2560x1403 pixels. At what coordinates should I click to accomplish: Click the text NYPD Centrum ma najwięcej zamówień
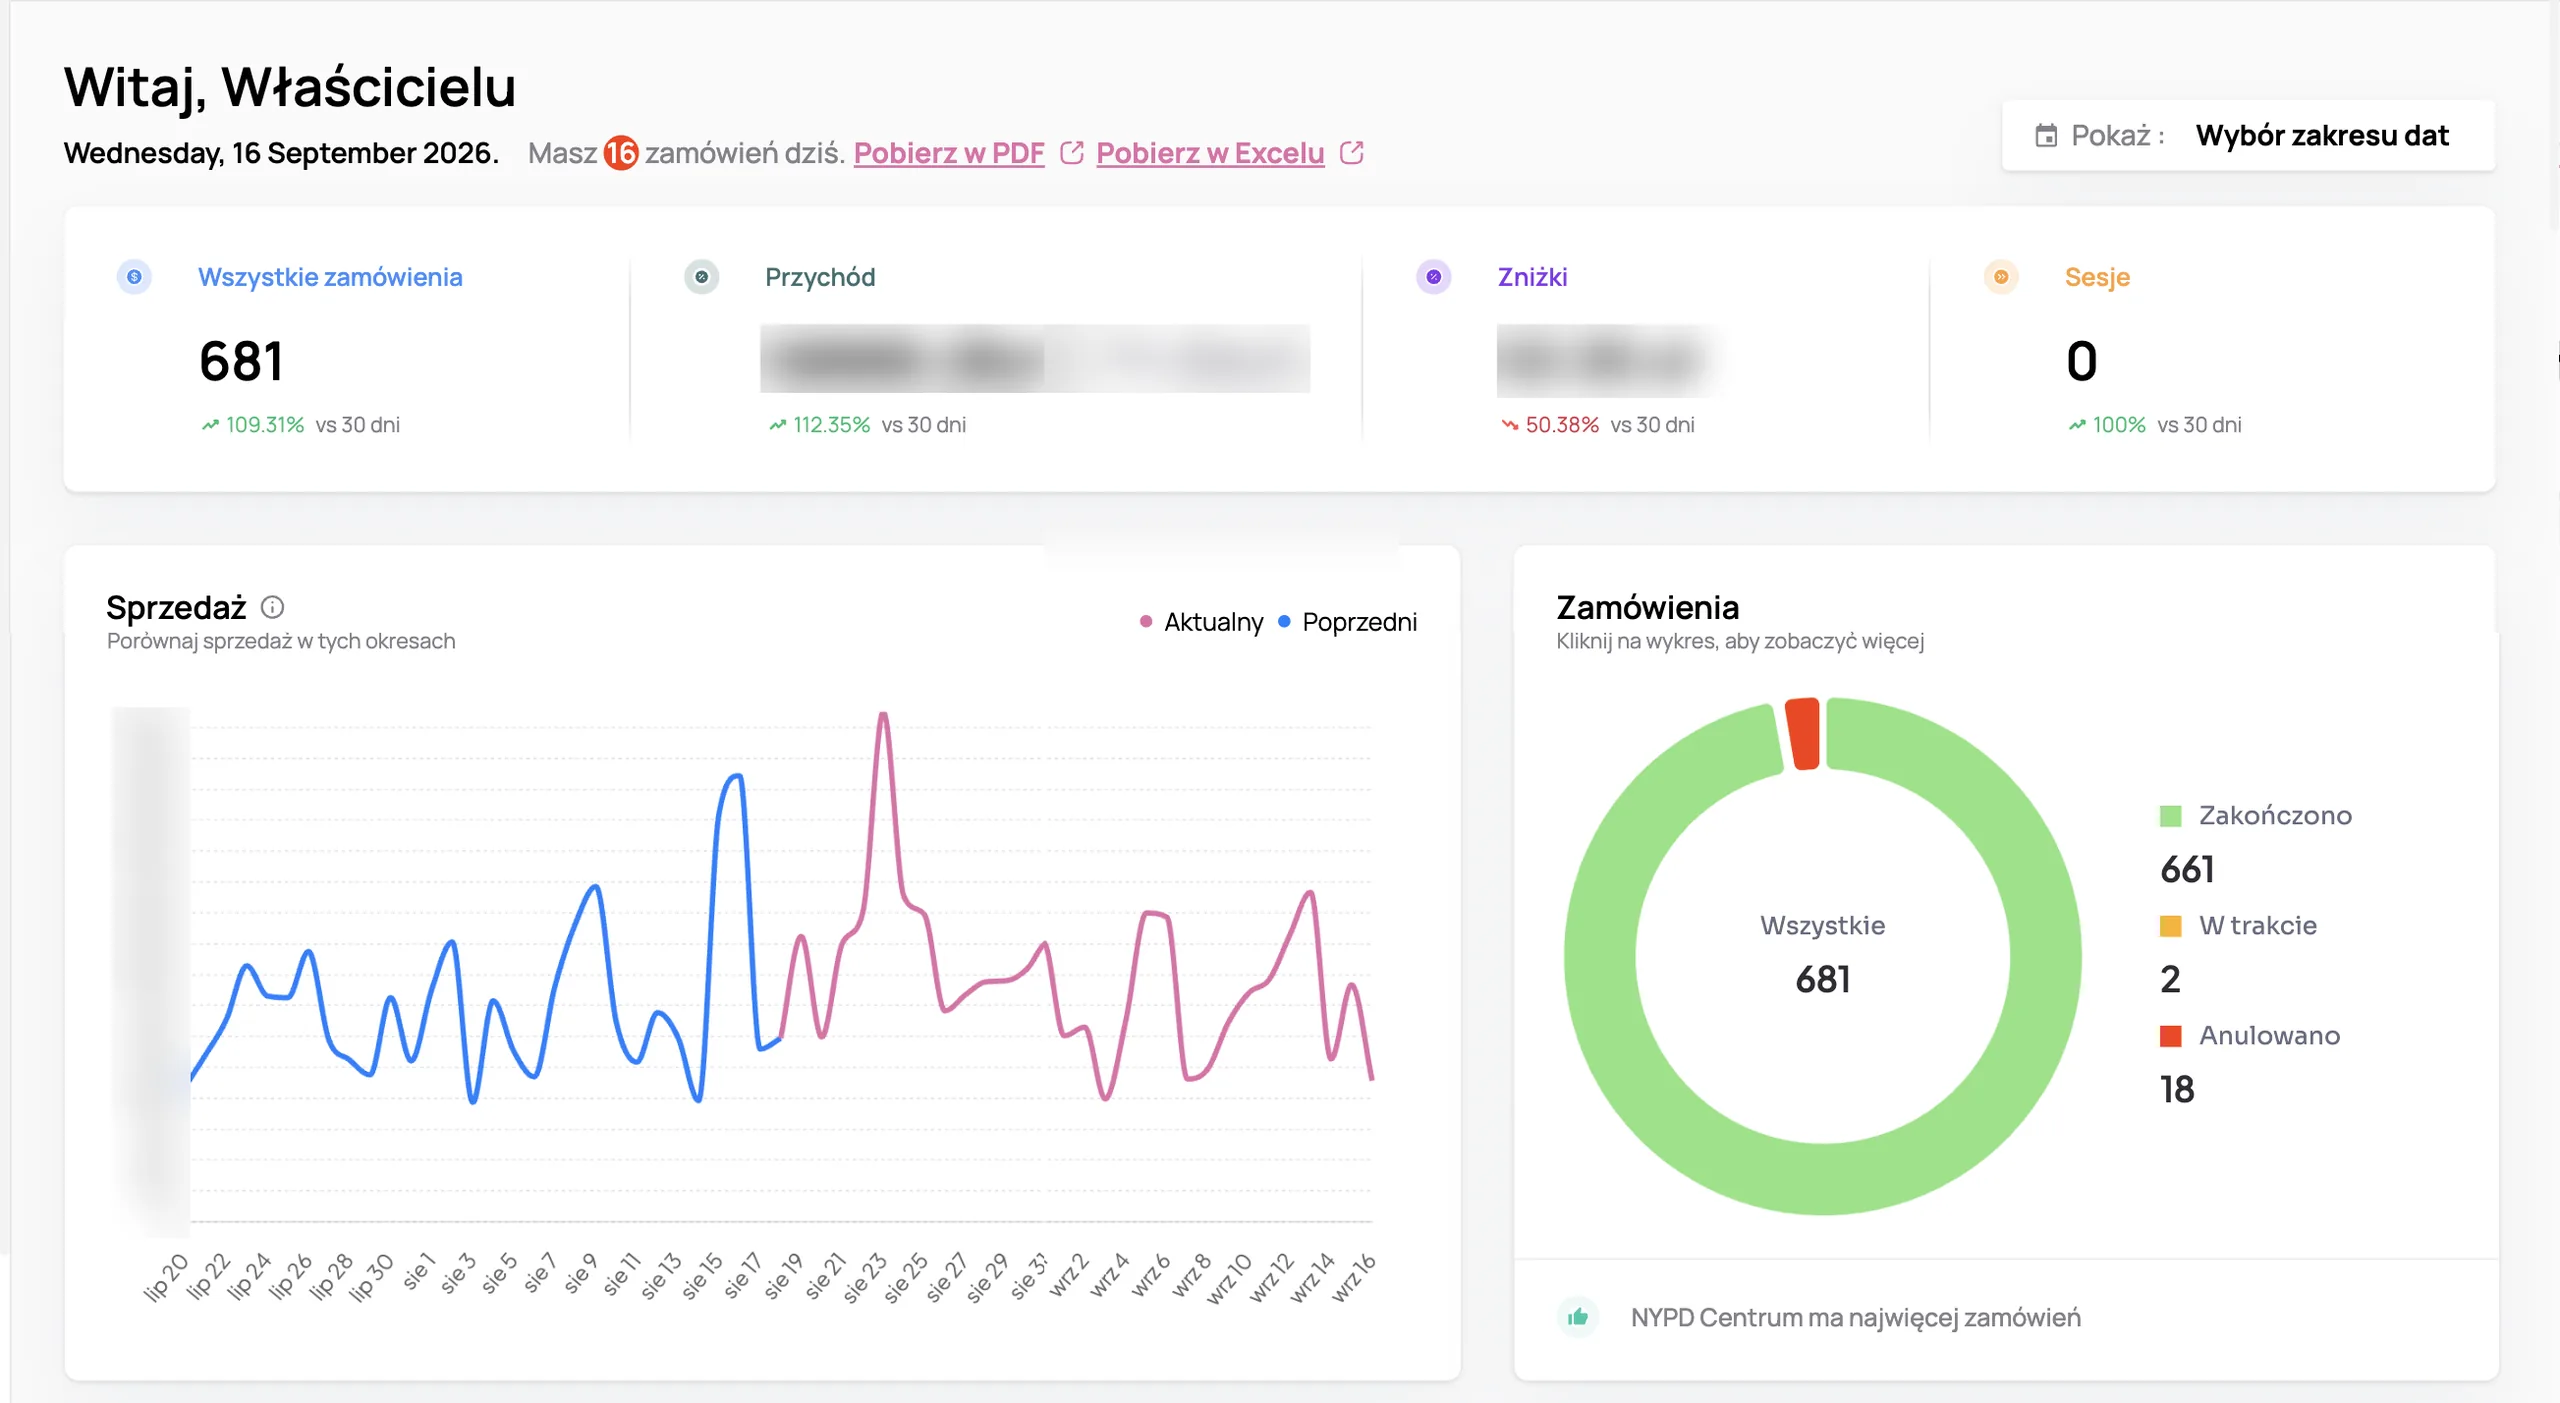point(1855,1317)
